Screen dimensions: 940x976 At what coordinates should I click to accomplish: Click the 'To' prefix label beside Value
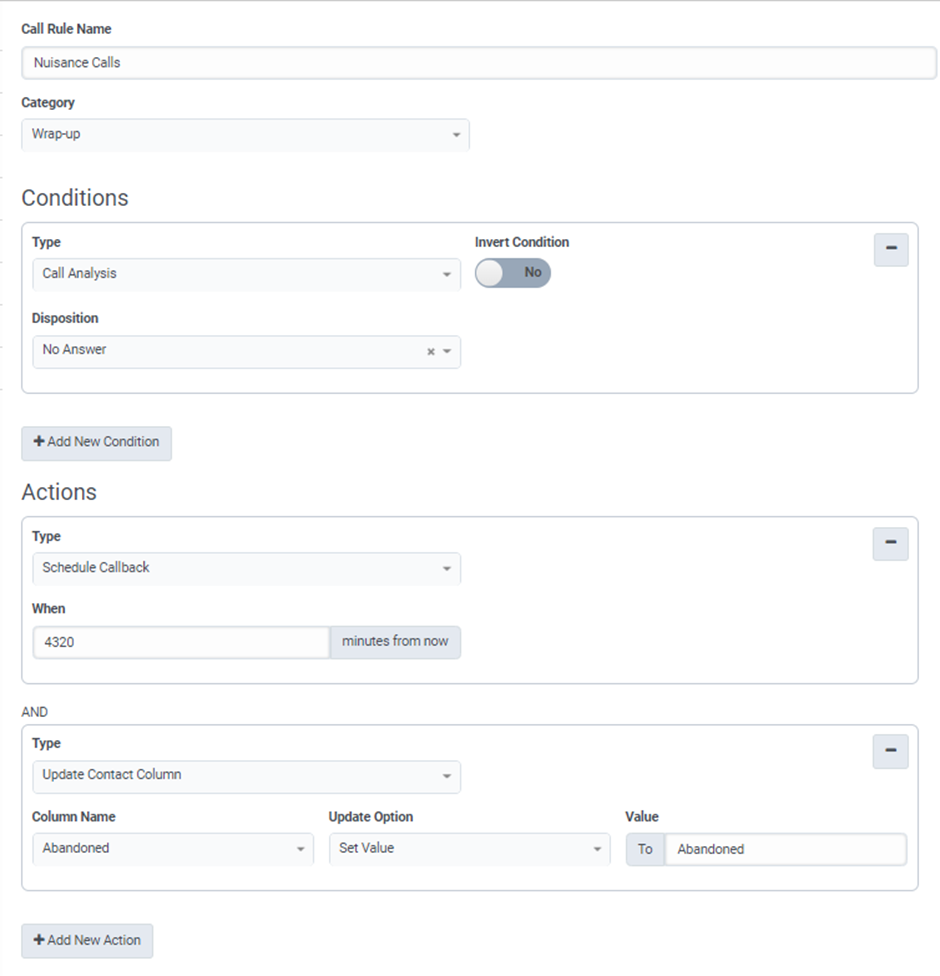[645, 850]
